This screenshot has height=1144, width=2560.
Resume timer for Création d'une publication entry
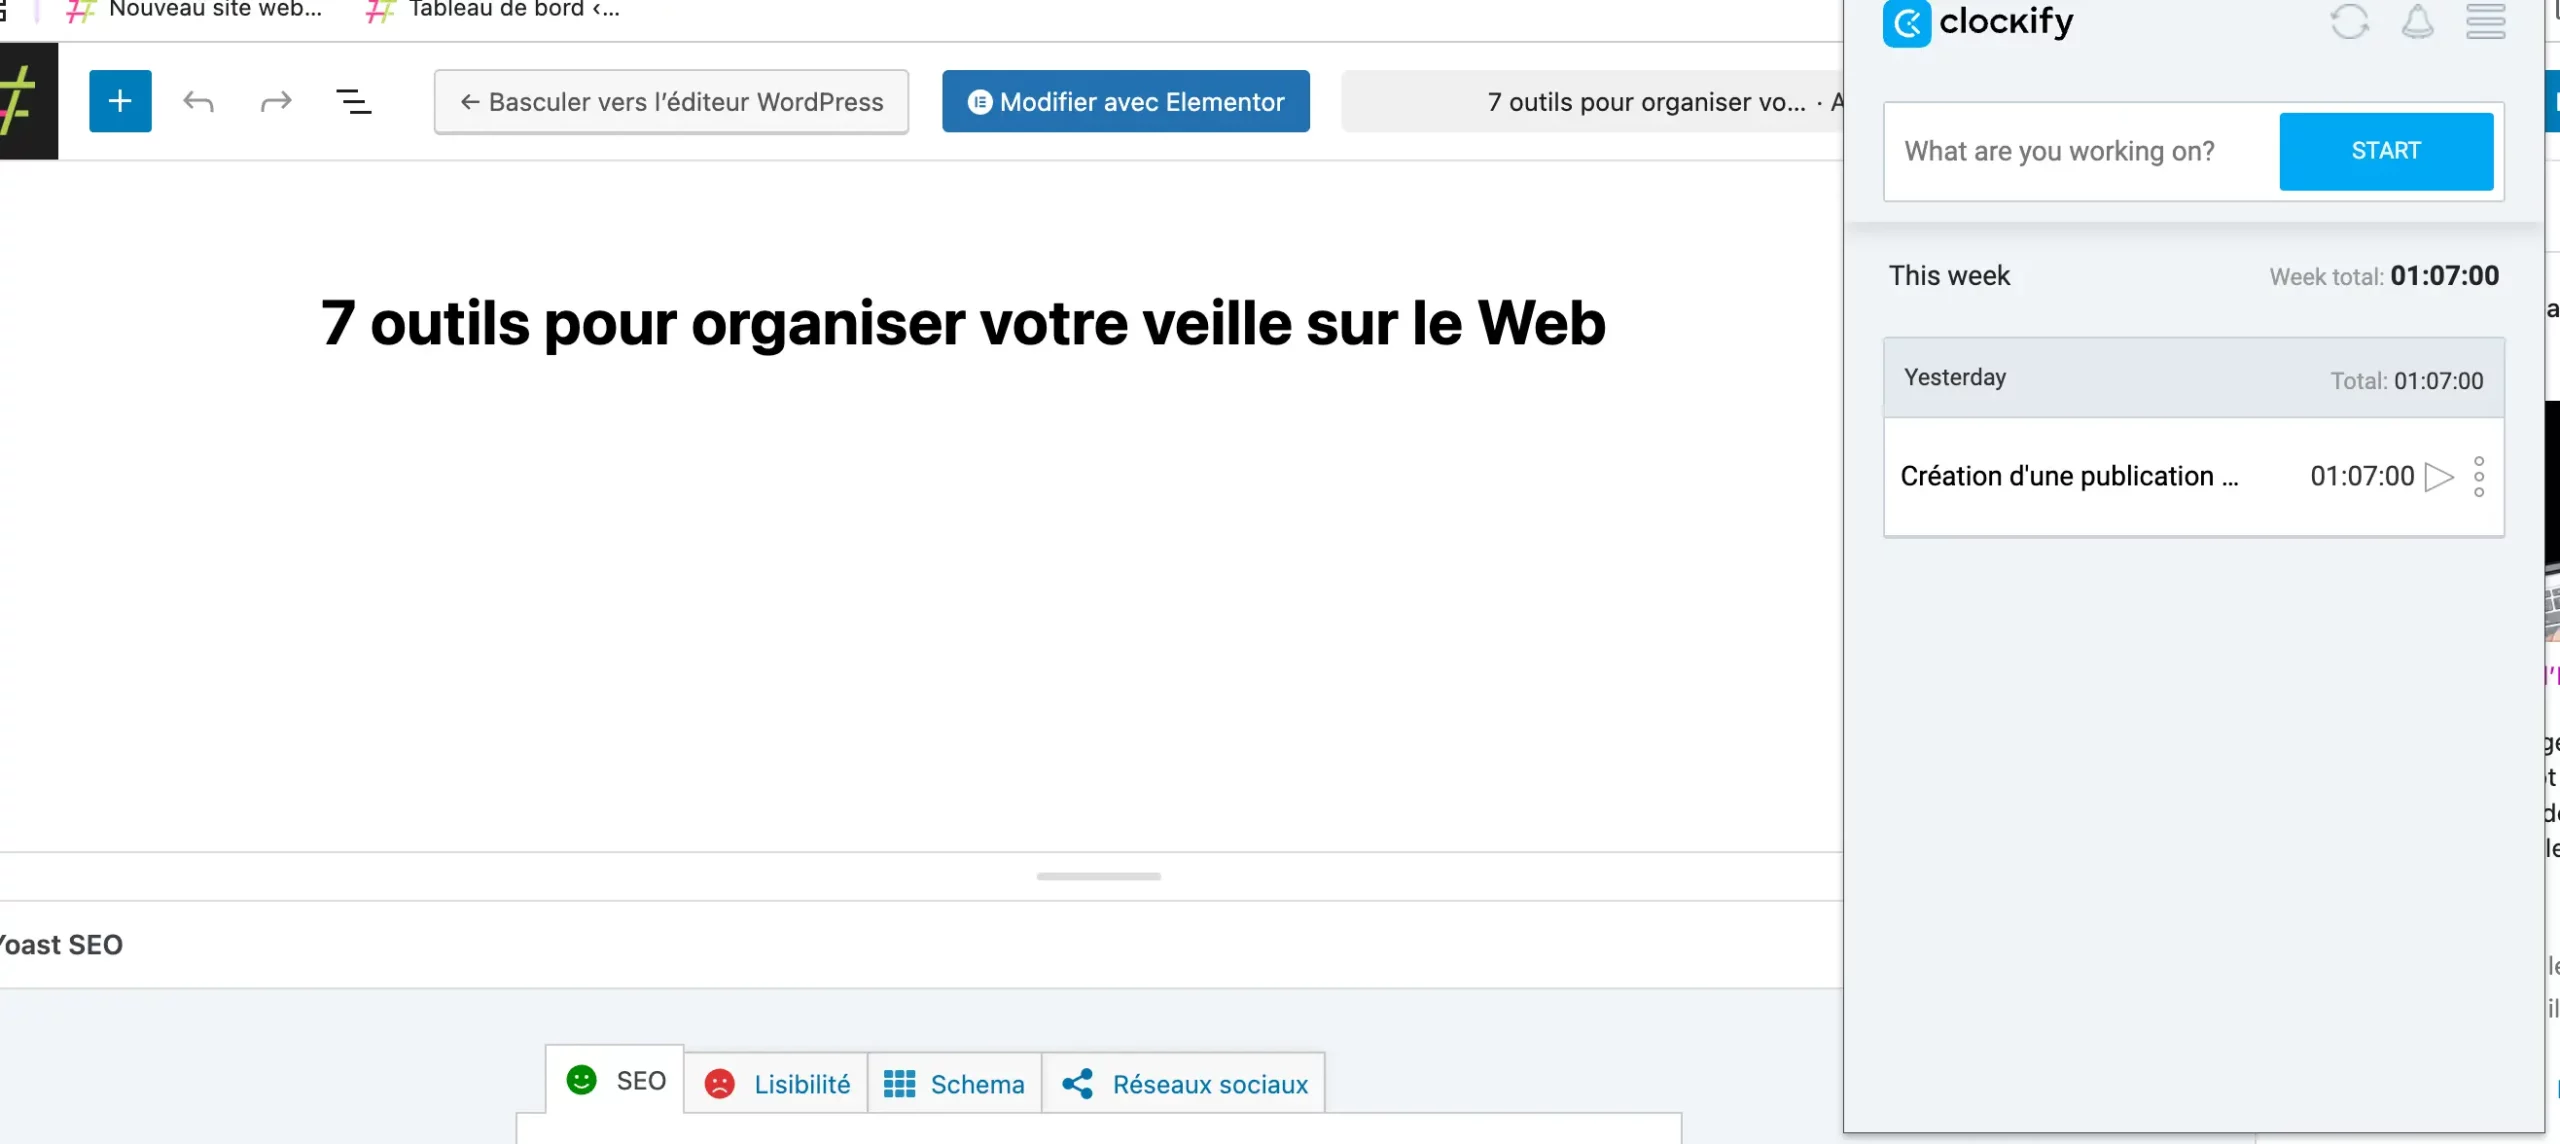click(2438, 477)
